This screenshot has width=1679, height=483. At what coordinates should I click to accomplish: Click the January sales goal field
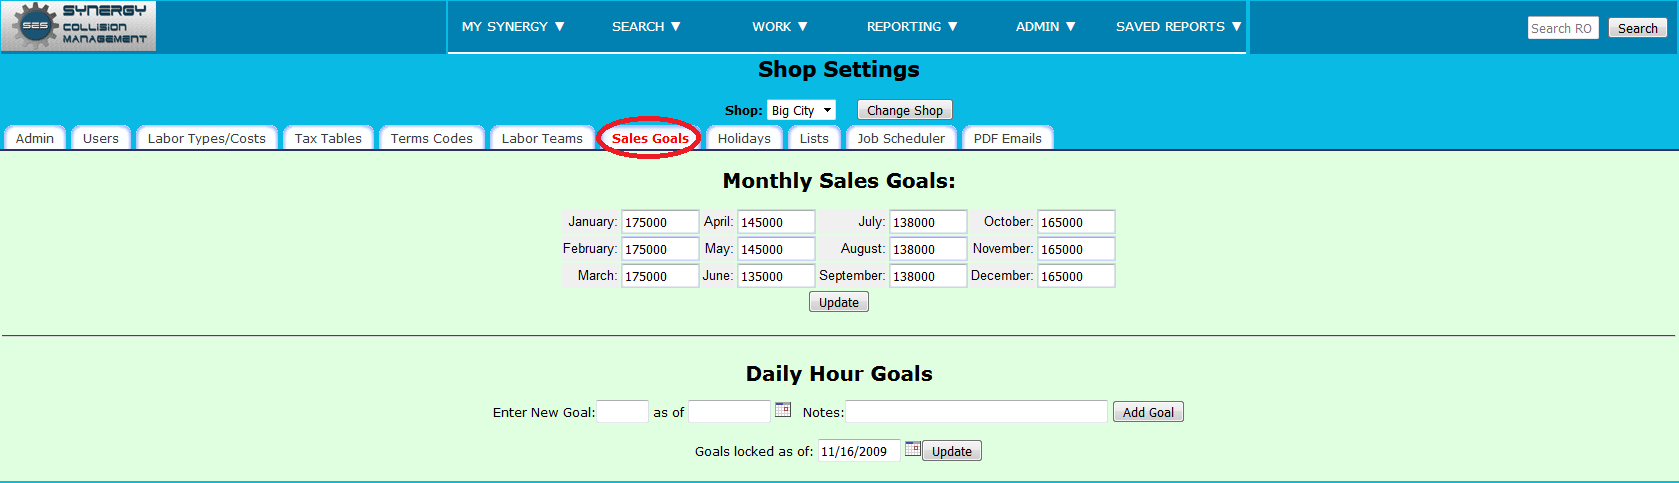(x=660, y=222)
